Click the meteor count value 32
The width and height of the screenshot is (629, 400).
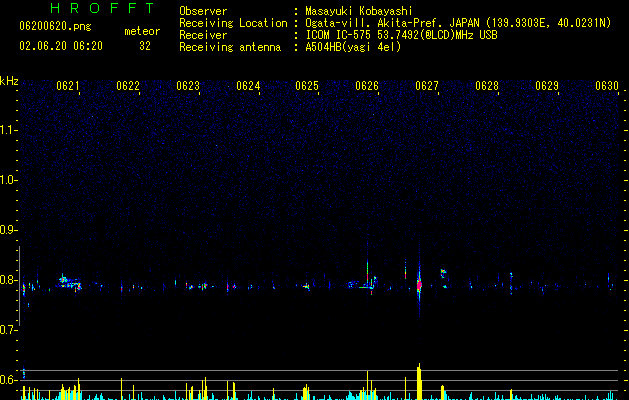point(145,46)
